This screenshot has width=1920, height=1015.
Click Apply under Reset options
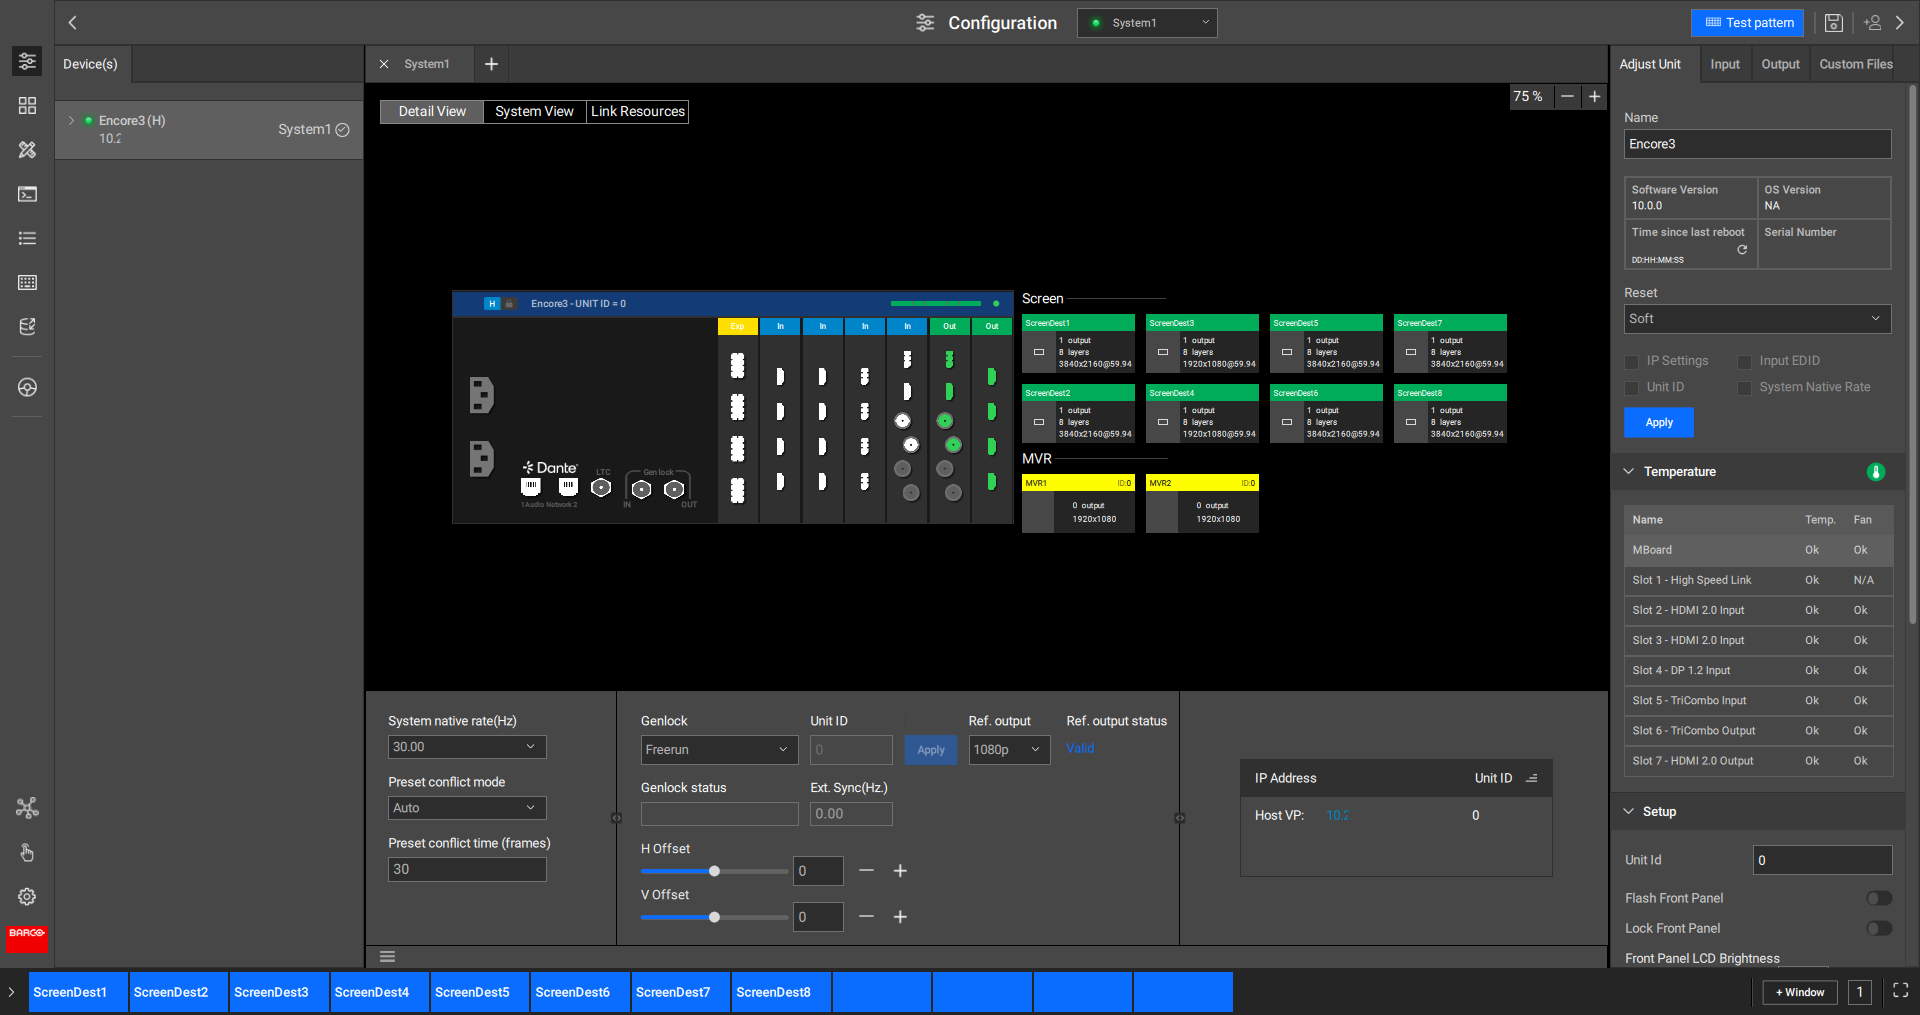coord(1659,422)
